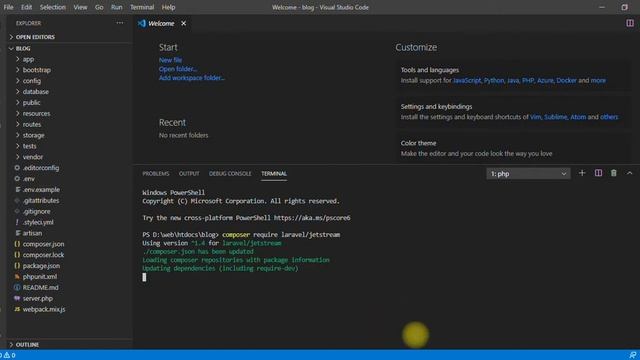
Task: Click the feedback icon in status bar
Action: (x=632, y=355)
